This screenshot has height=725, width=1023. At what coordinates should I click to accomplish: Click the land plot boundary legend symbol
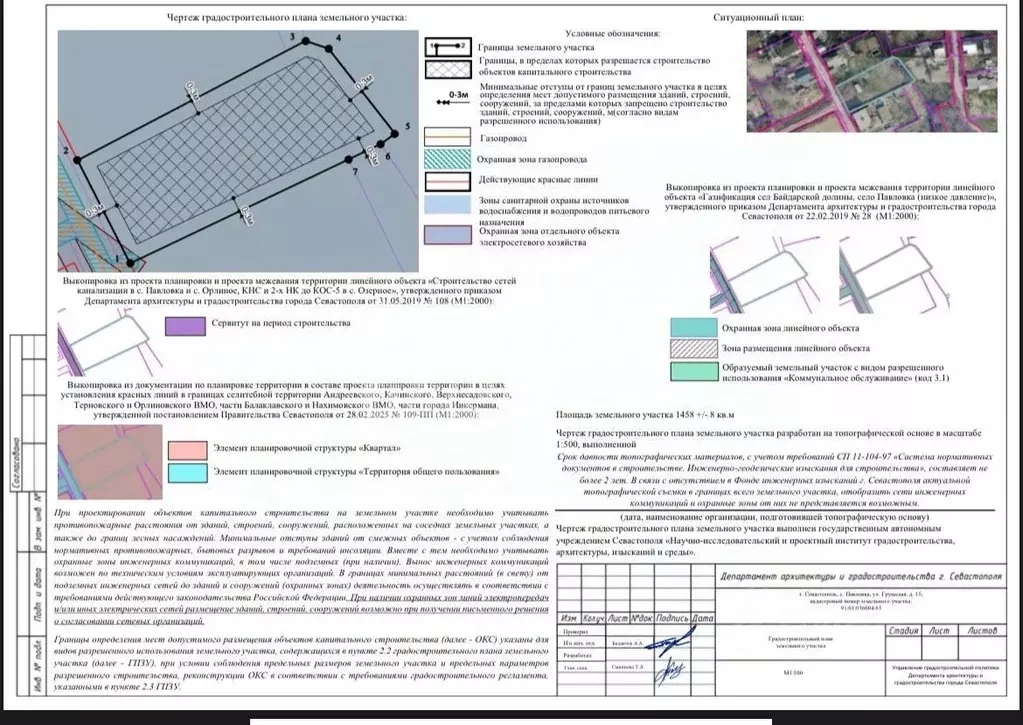coord(448,47)
